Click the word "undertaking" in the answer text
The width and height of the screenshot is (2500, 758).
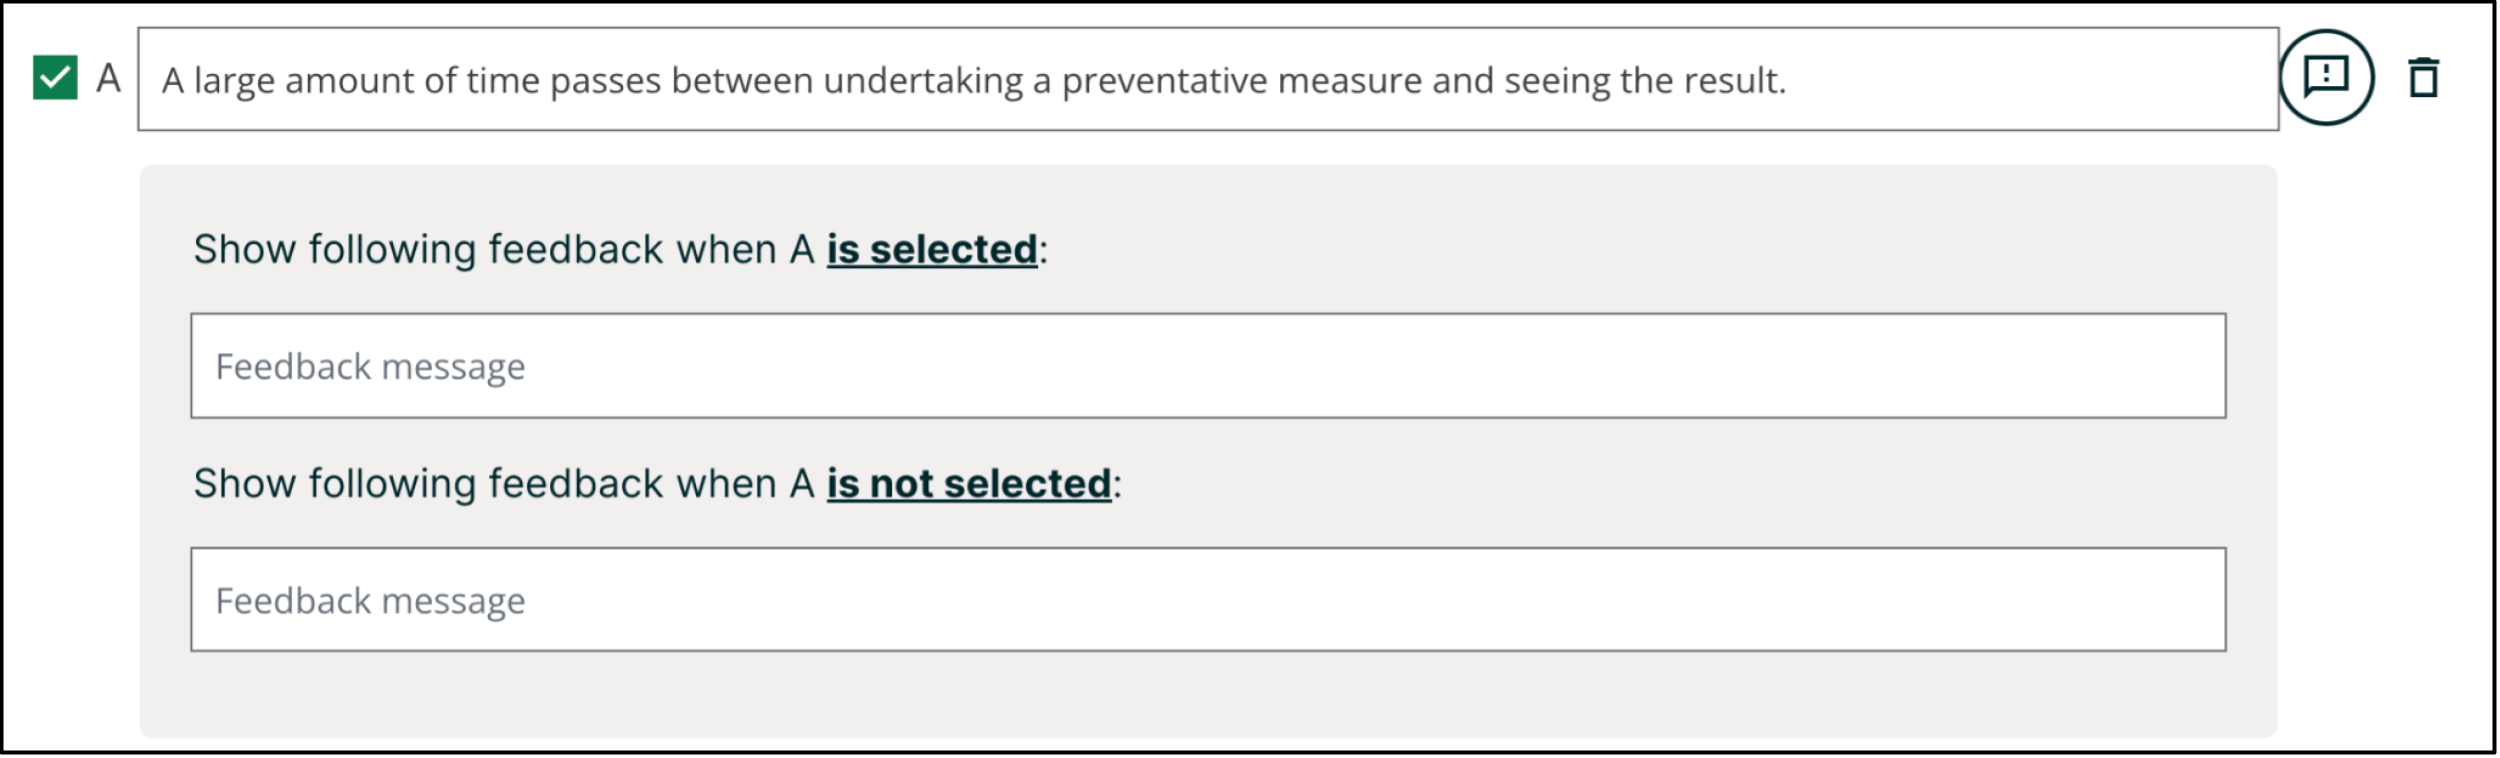click(923, 81)
